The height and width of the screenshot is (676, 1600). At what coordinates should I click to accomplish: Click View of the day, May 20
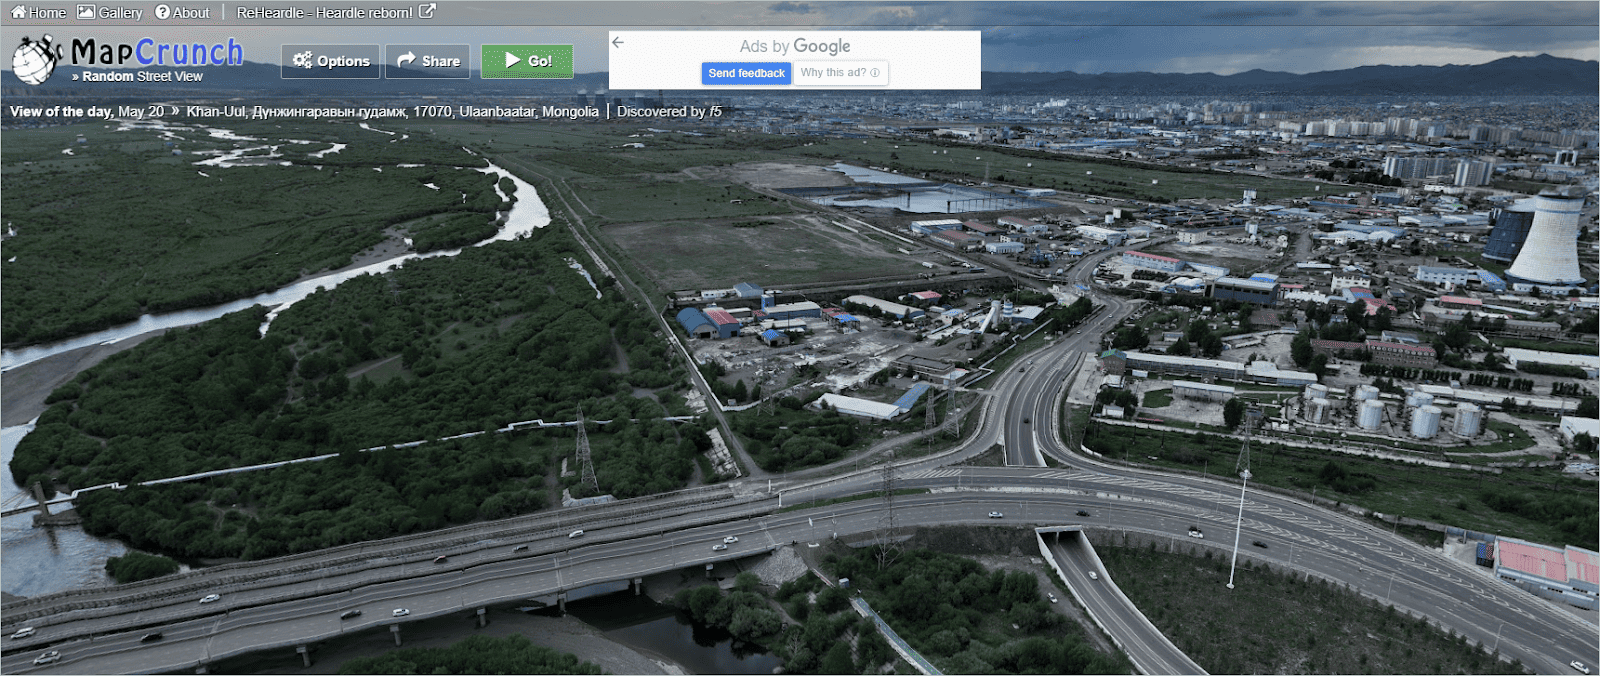point(87,111)
